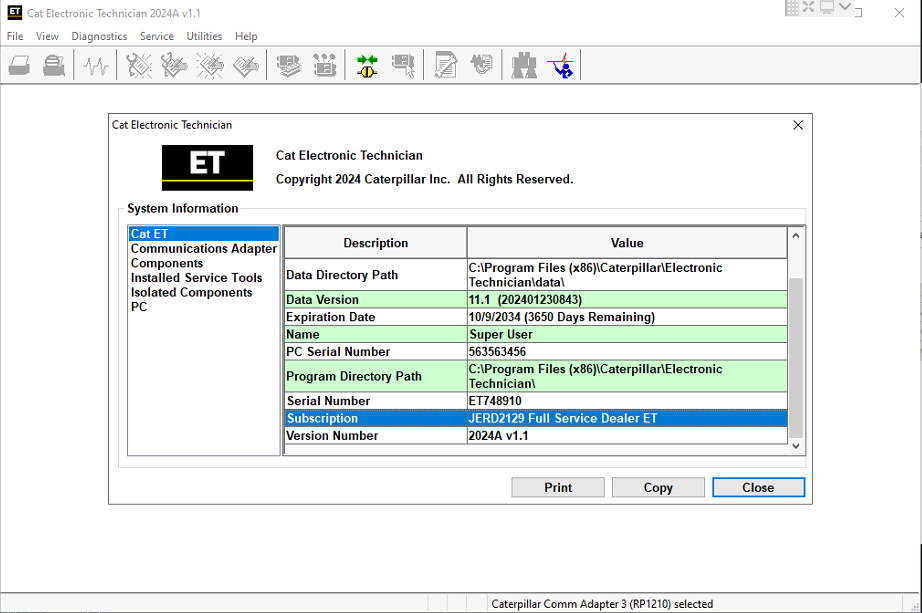Click the notepad with pencil toolbar icon
The height and width of the screenshot is (613, 922).
[446, 66]
